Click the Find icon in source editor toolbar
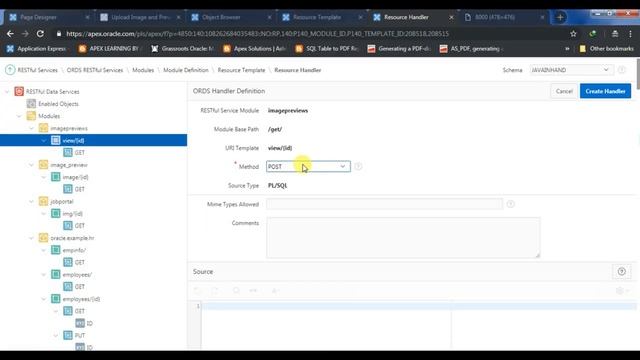Viewport: 640px width, 360px height. click(236, 291)
